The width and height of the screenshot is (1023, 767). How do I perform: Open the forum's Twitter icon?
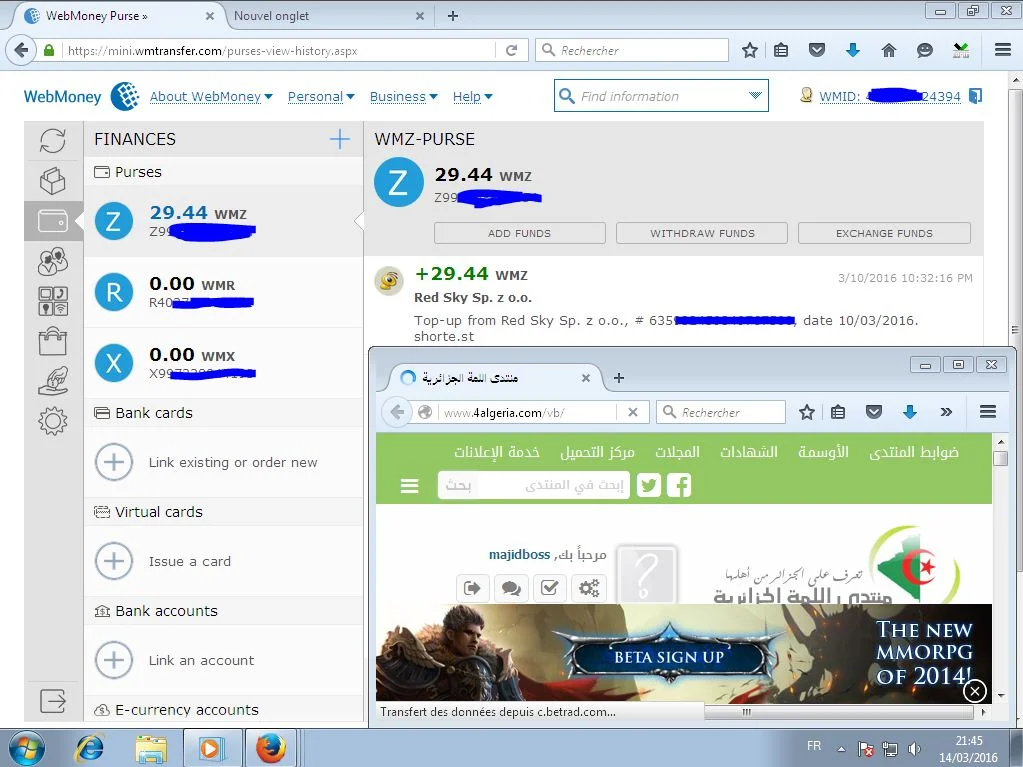(649, 486)
